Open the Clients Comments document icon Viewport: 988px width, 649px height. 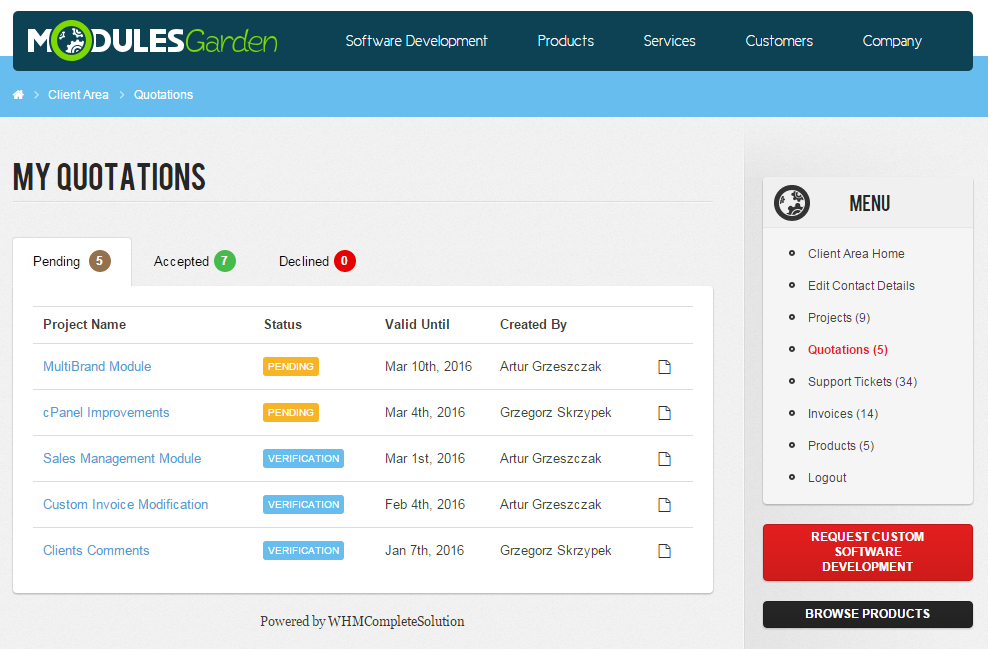pyautogui.click(x=664, y=551)
